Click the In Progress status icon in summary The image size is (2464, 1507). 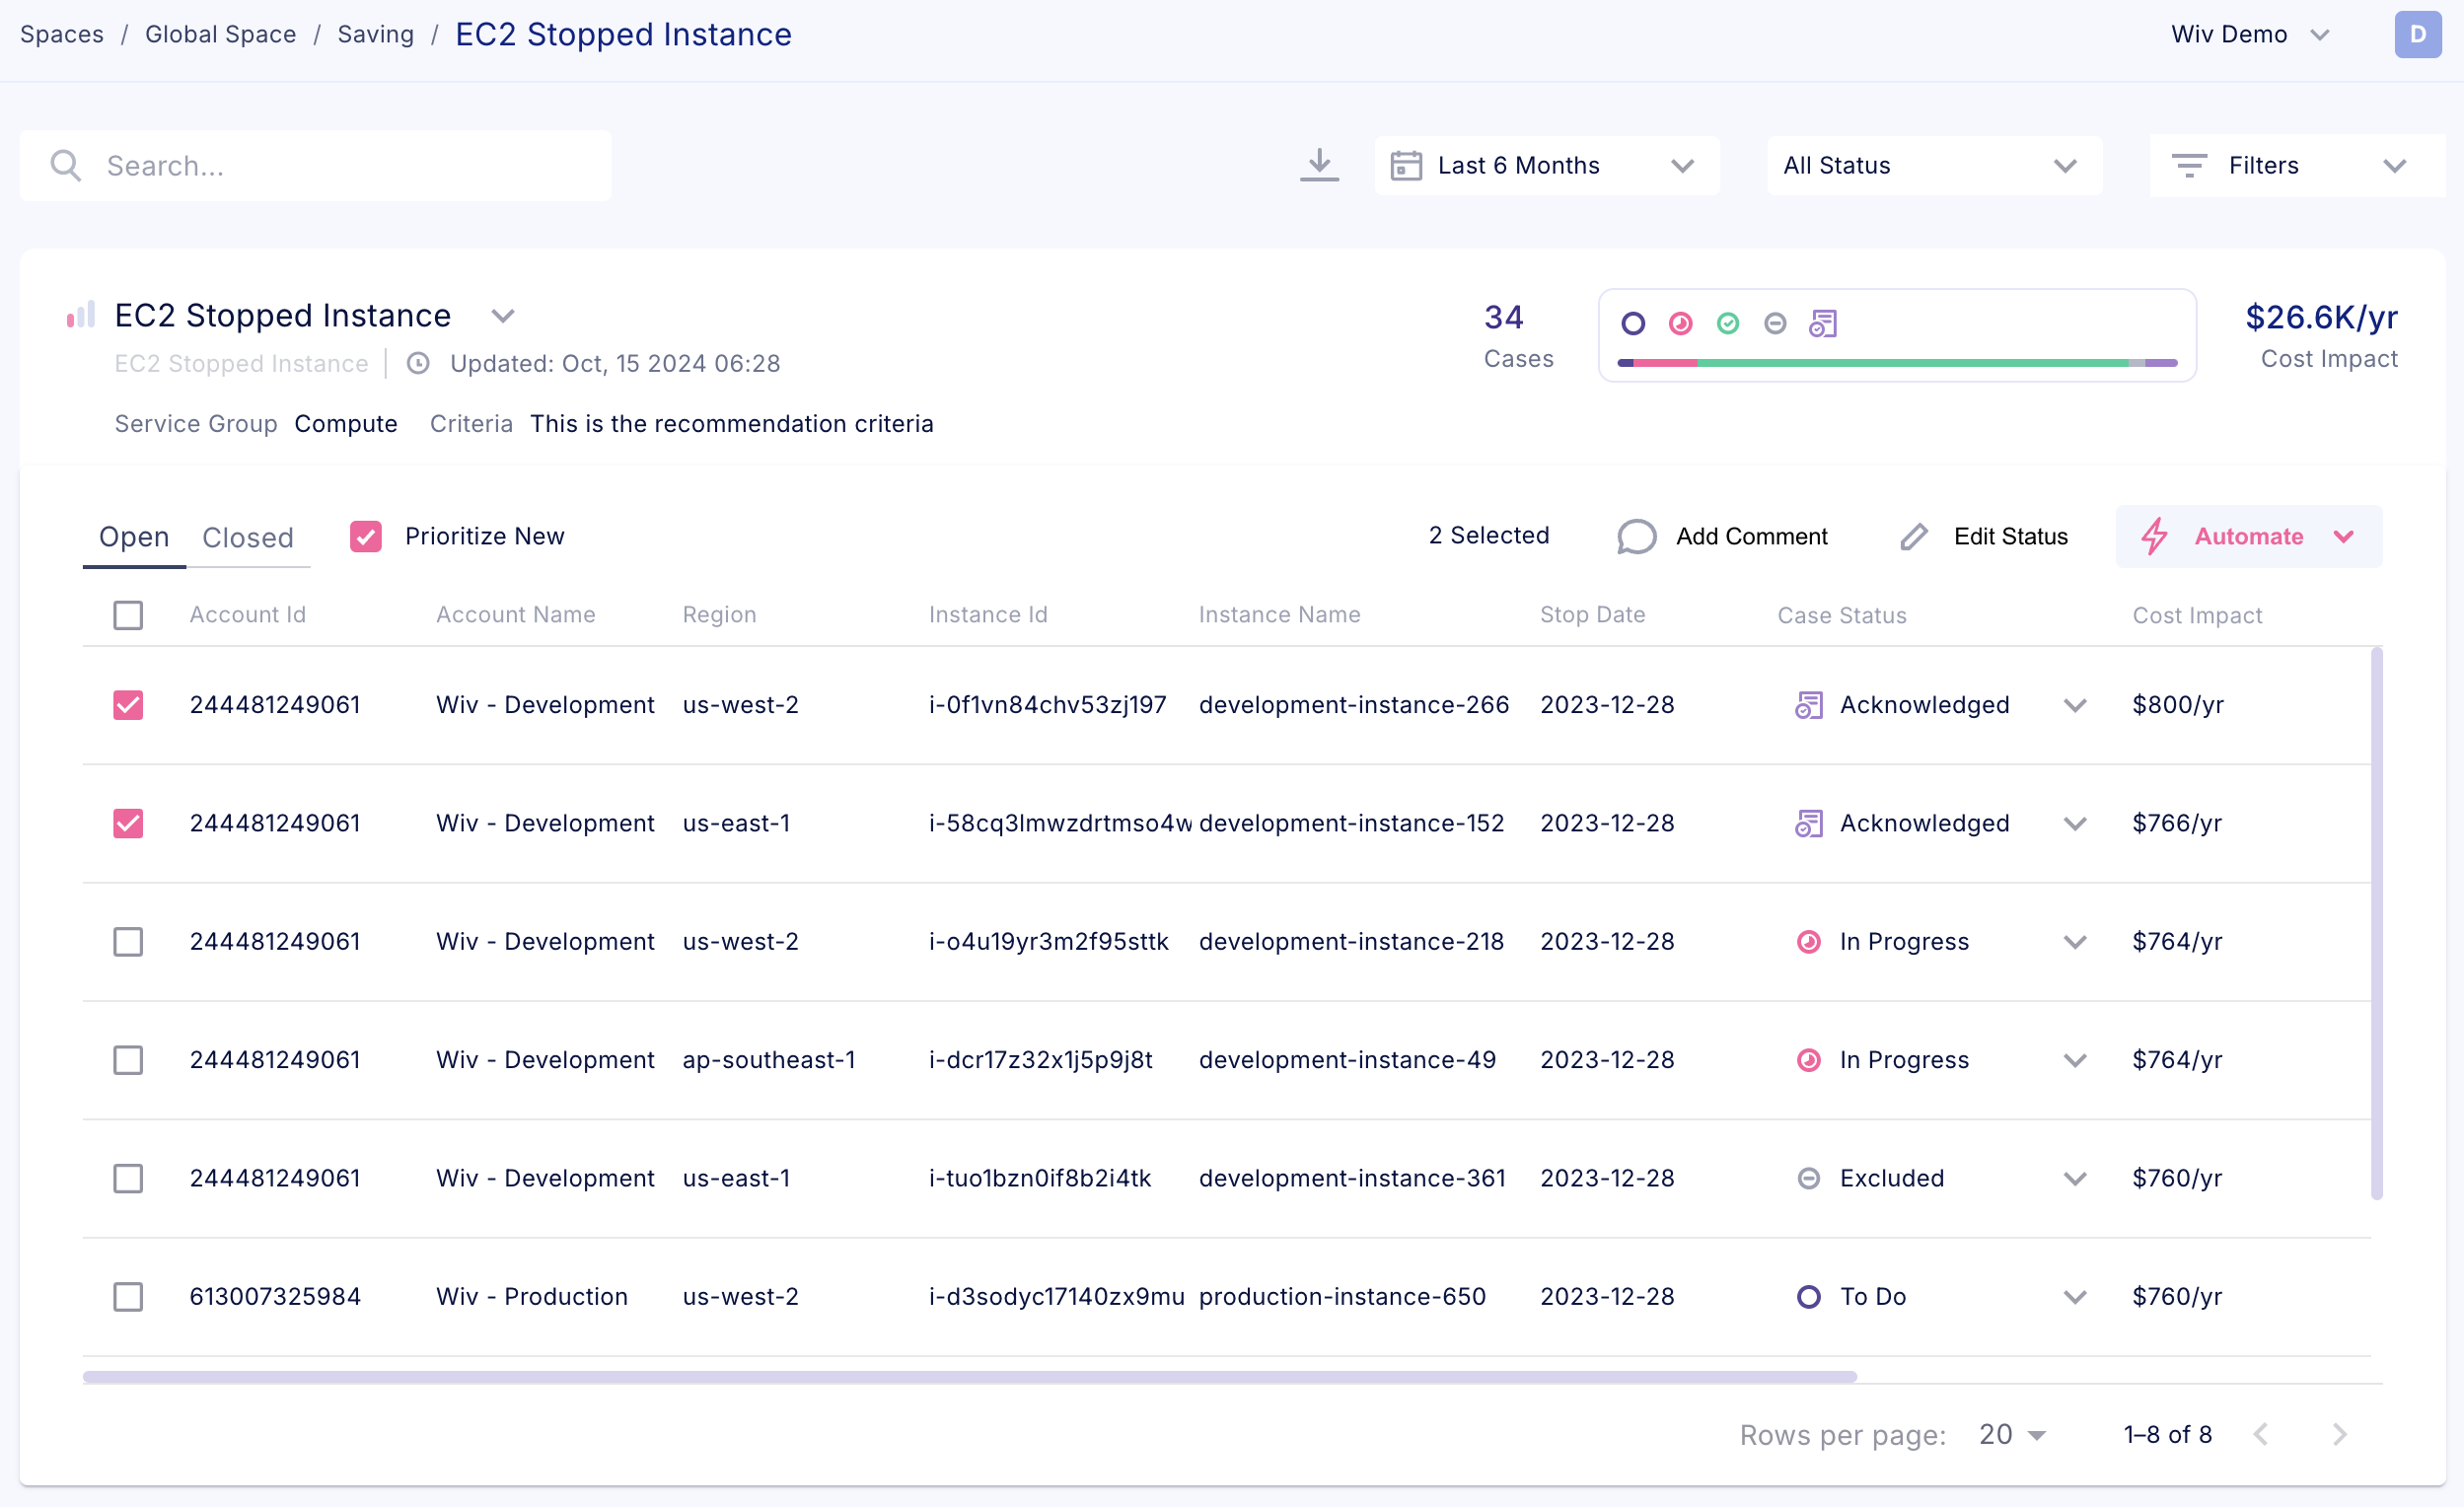[x=1680, y=323]
